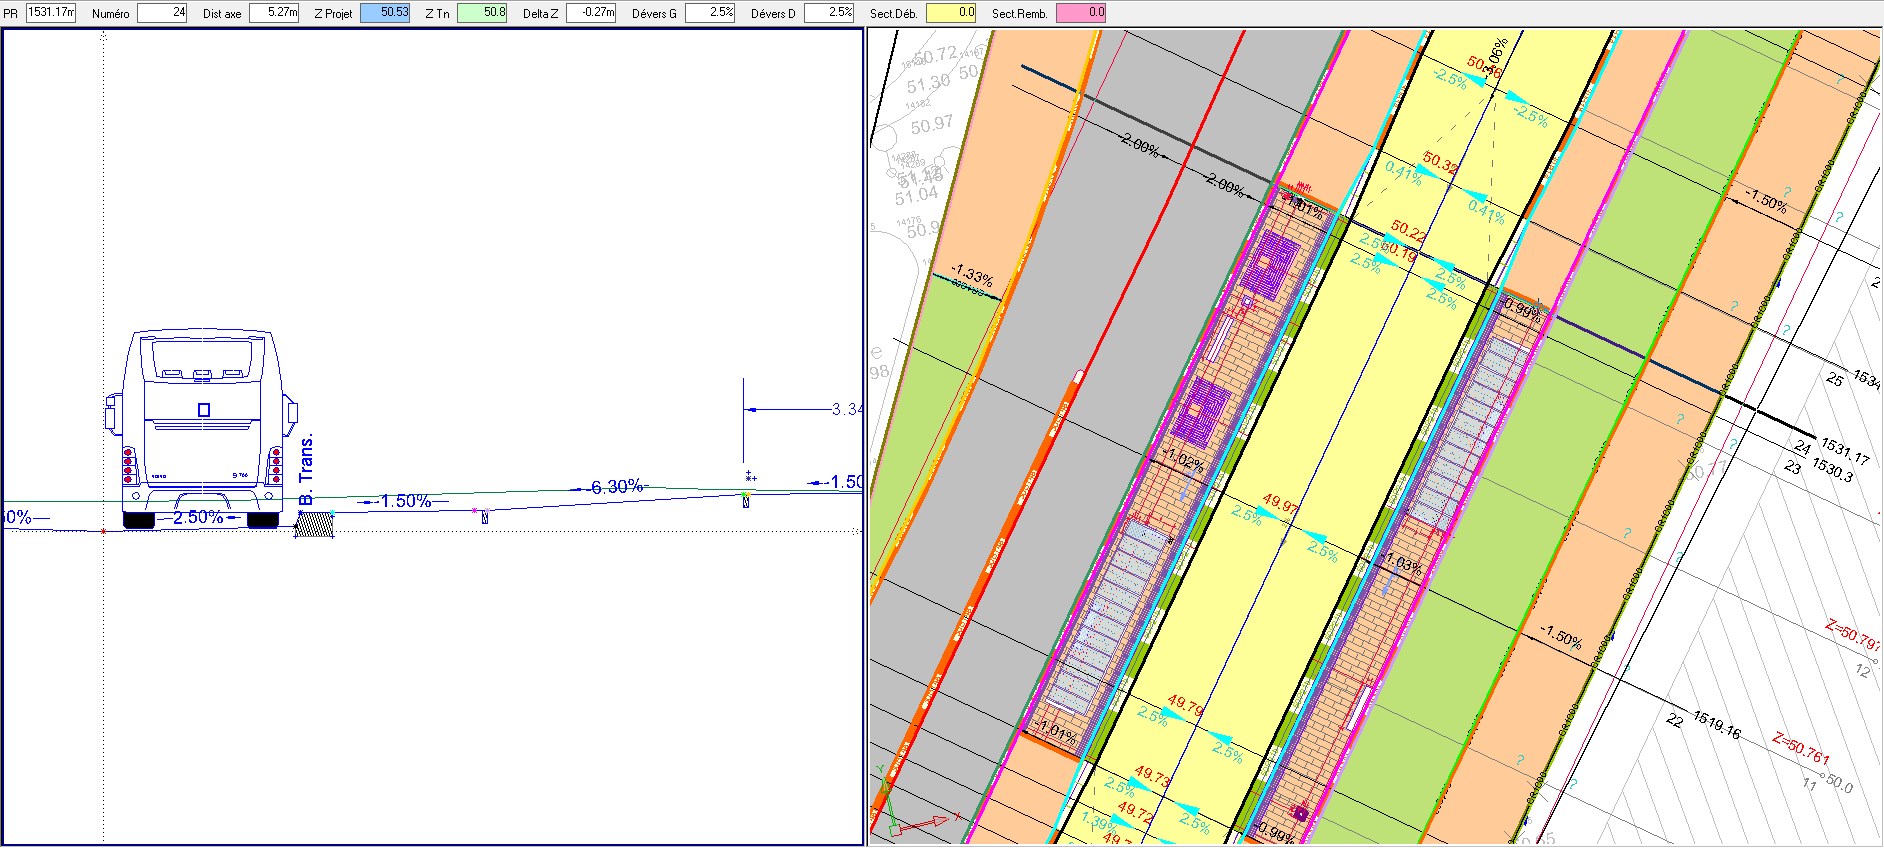This screenshot has width=1884, height=848.
Task: Select the Dévers D percentage field
Action: tap(829, 13)
